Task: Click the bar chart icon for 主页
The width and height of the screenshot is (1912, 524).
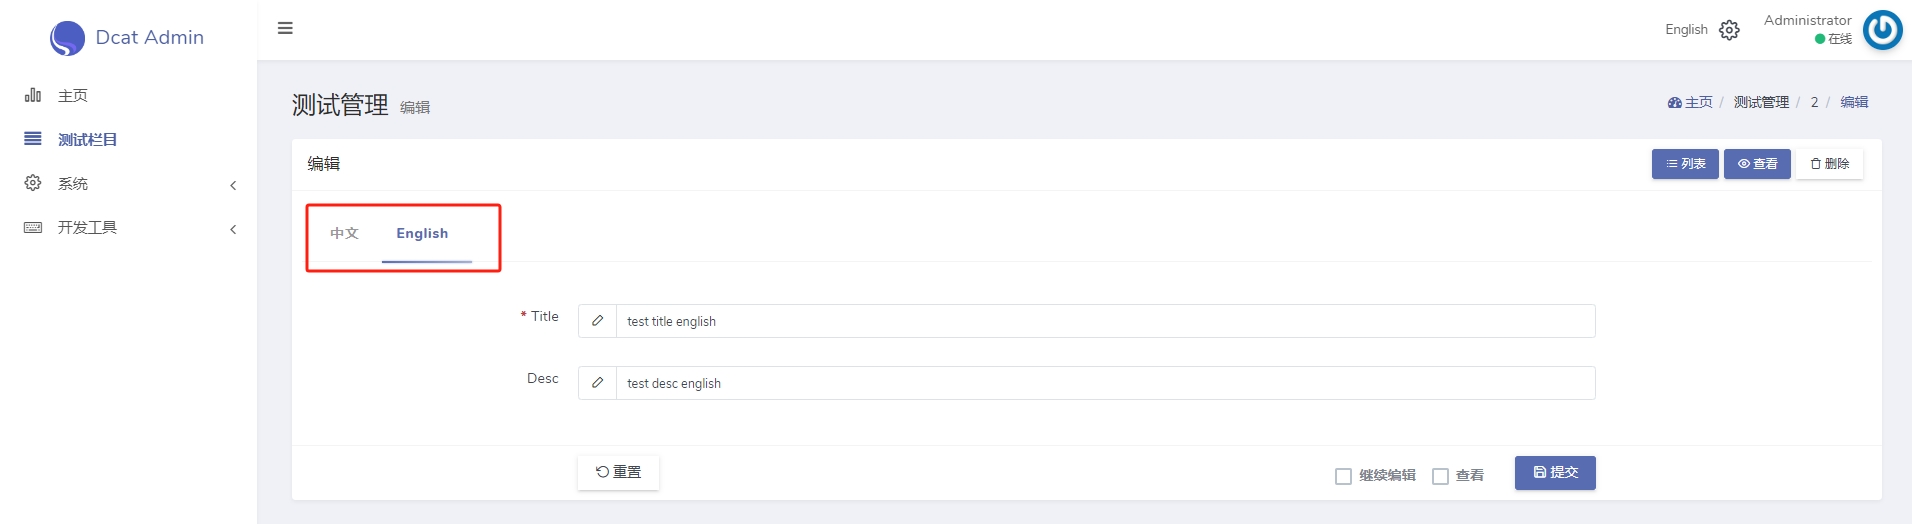Action: (33, 95)
